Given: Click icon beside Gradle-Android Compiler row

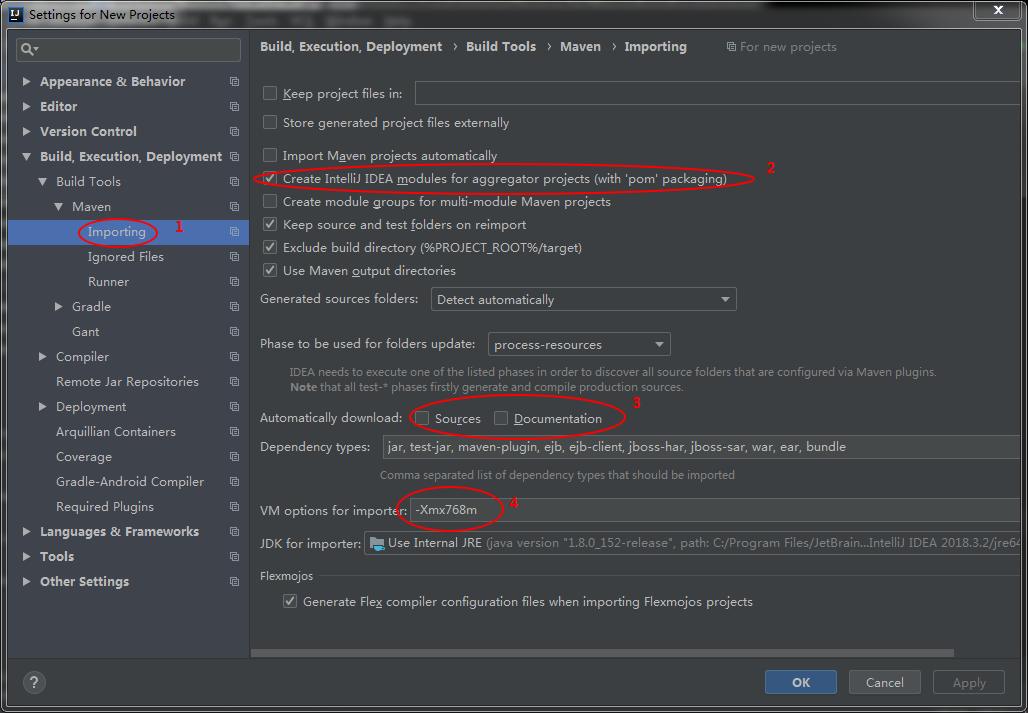Looking at the screenshot, I should point(234,481).
